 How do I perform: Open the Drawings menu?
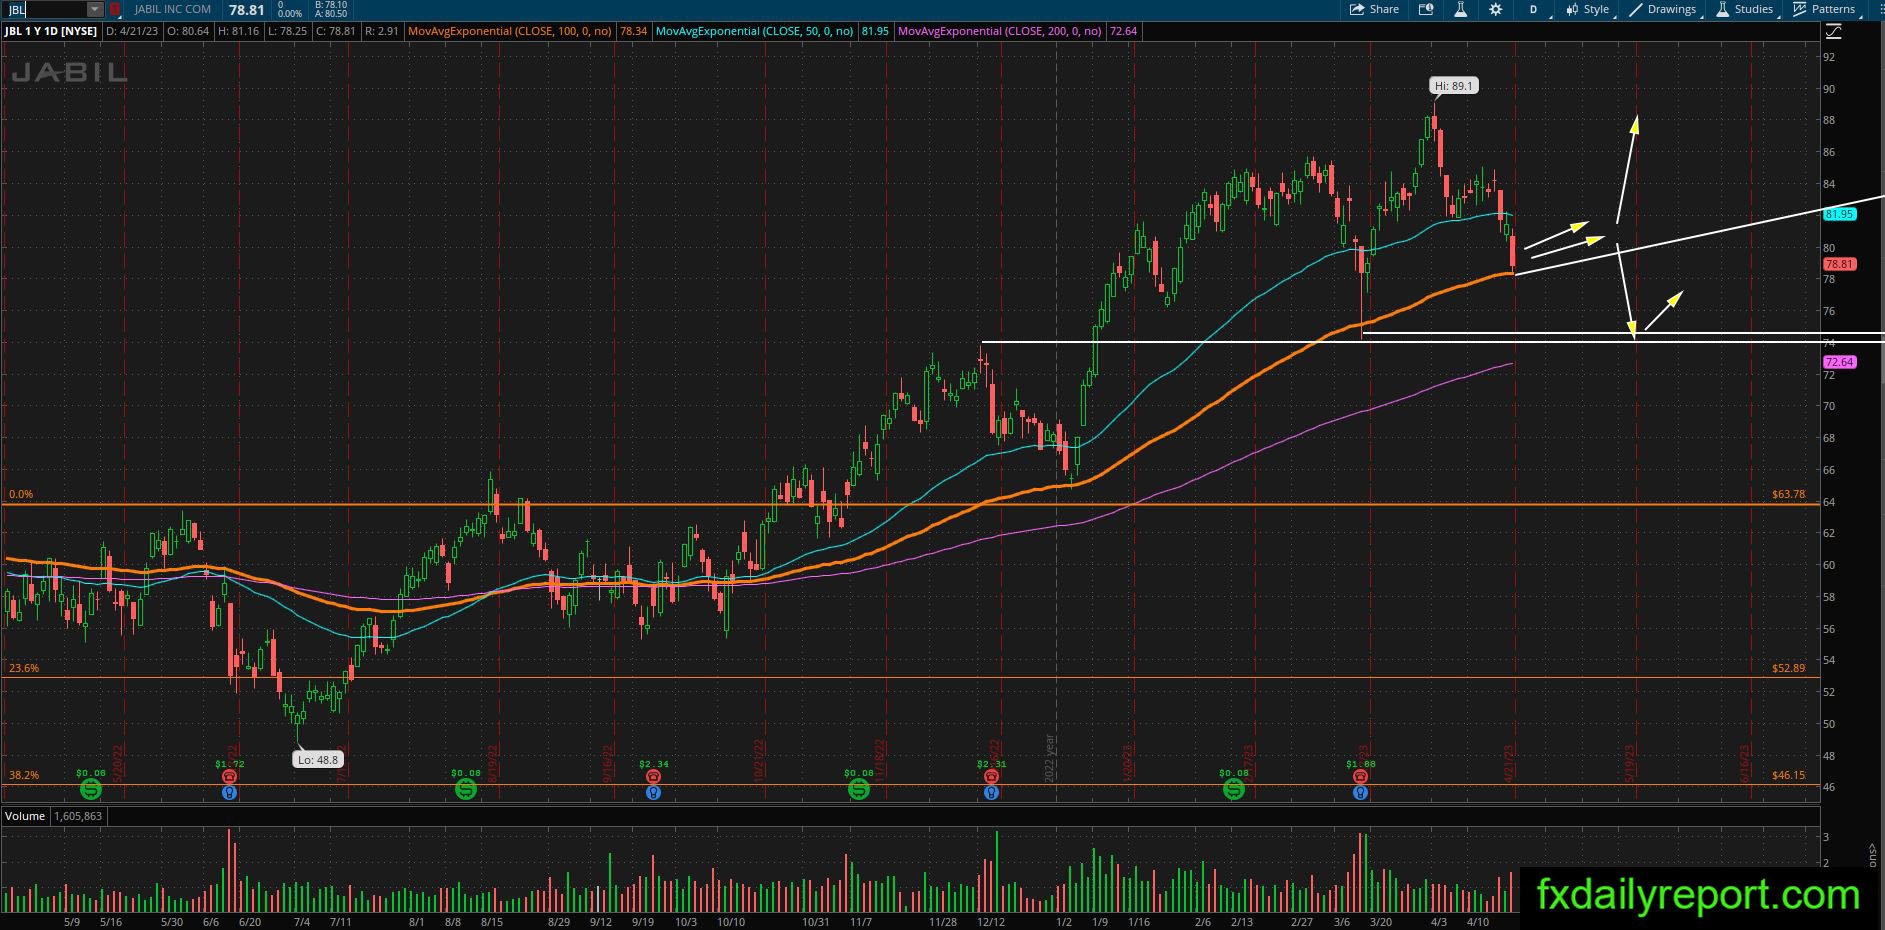(x=1663, y=9)
